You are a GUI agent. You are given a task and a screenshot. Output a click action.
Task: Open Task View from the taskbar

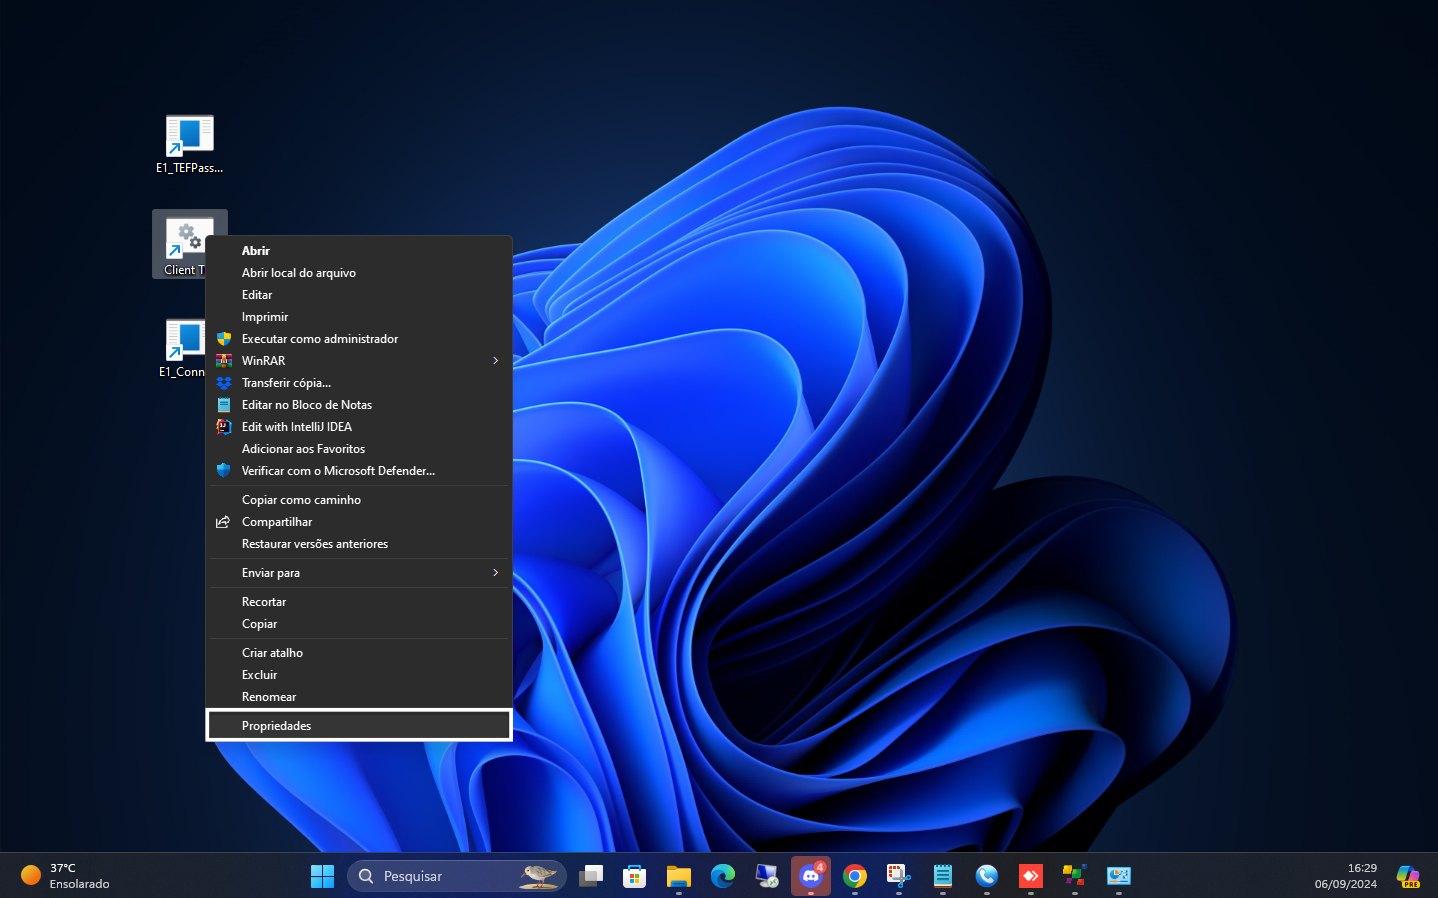(591, 876)
